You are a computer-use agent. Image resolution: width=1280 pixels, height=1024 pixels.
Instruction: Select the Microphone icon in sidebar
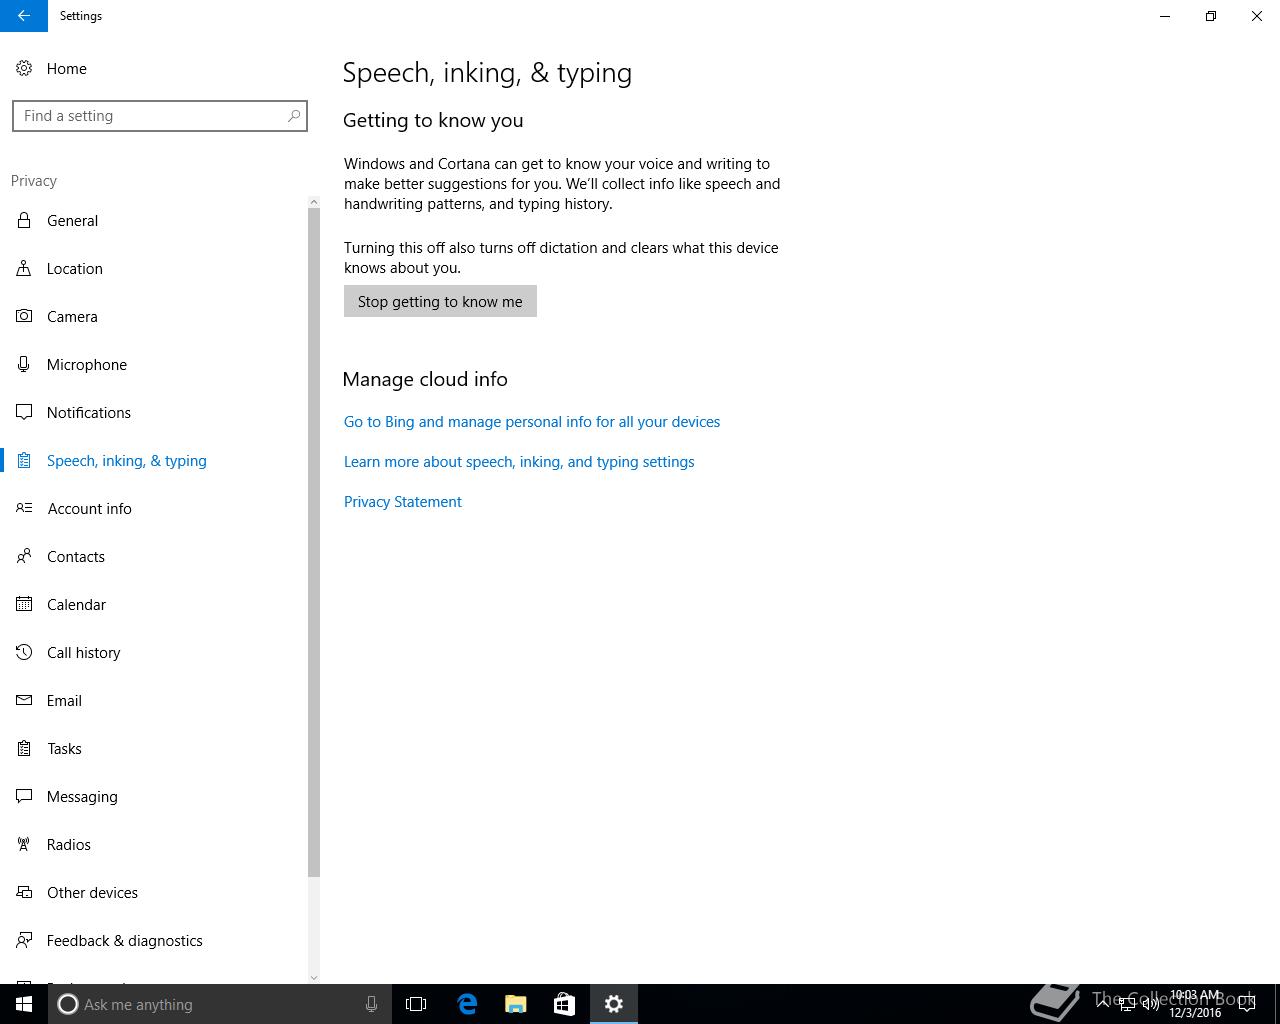[24, 364]
